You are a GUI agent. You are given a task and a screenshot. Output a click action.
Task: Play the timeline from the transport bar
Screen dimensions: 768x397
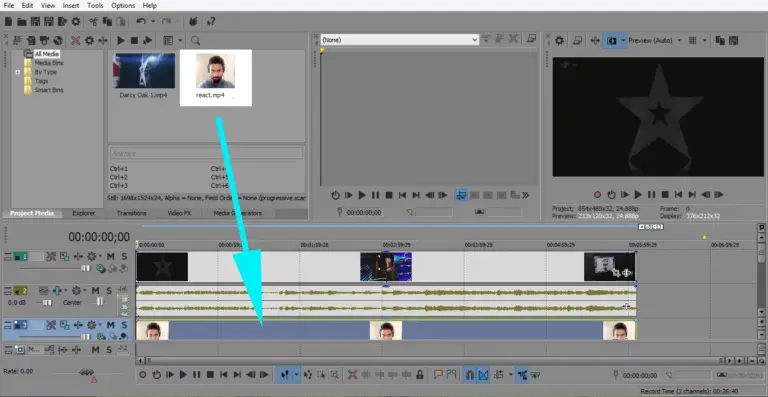click(x=183, y=375)
